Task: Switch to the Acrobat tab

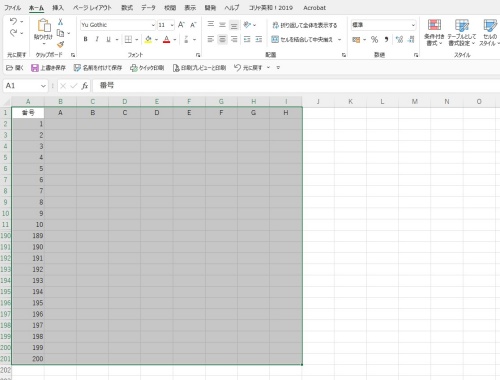Action: pos(314,8)
